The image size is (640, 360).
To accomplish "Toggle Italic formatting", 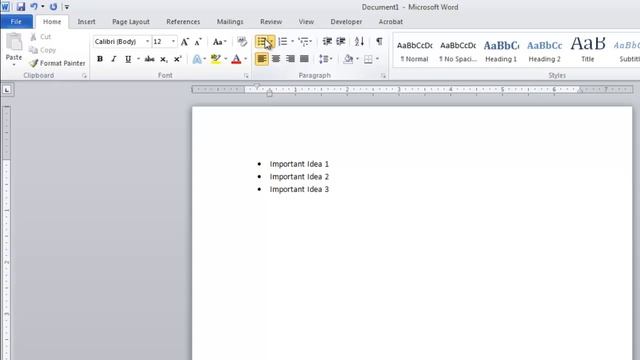I will pyautogui.click(x=114, y=59).
